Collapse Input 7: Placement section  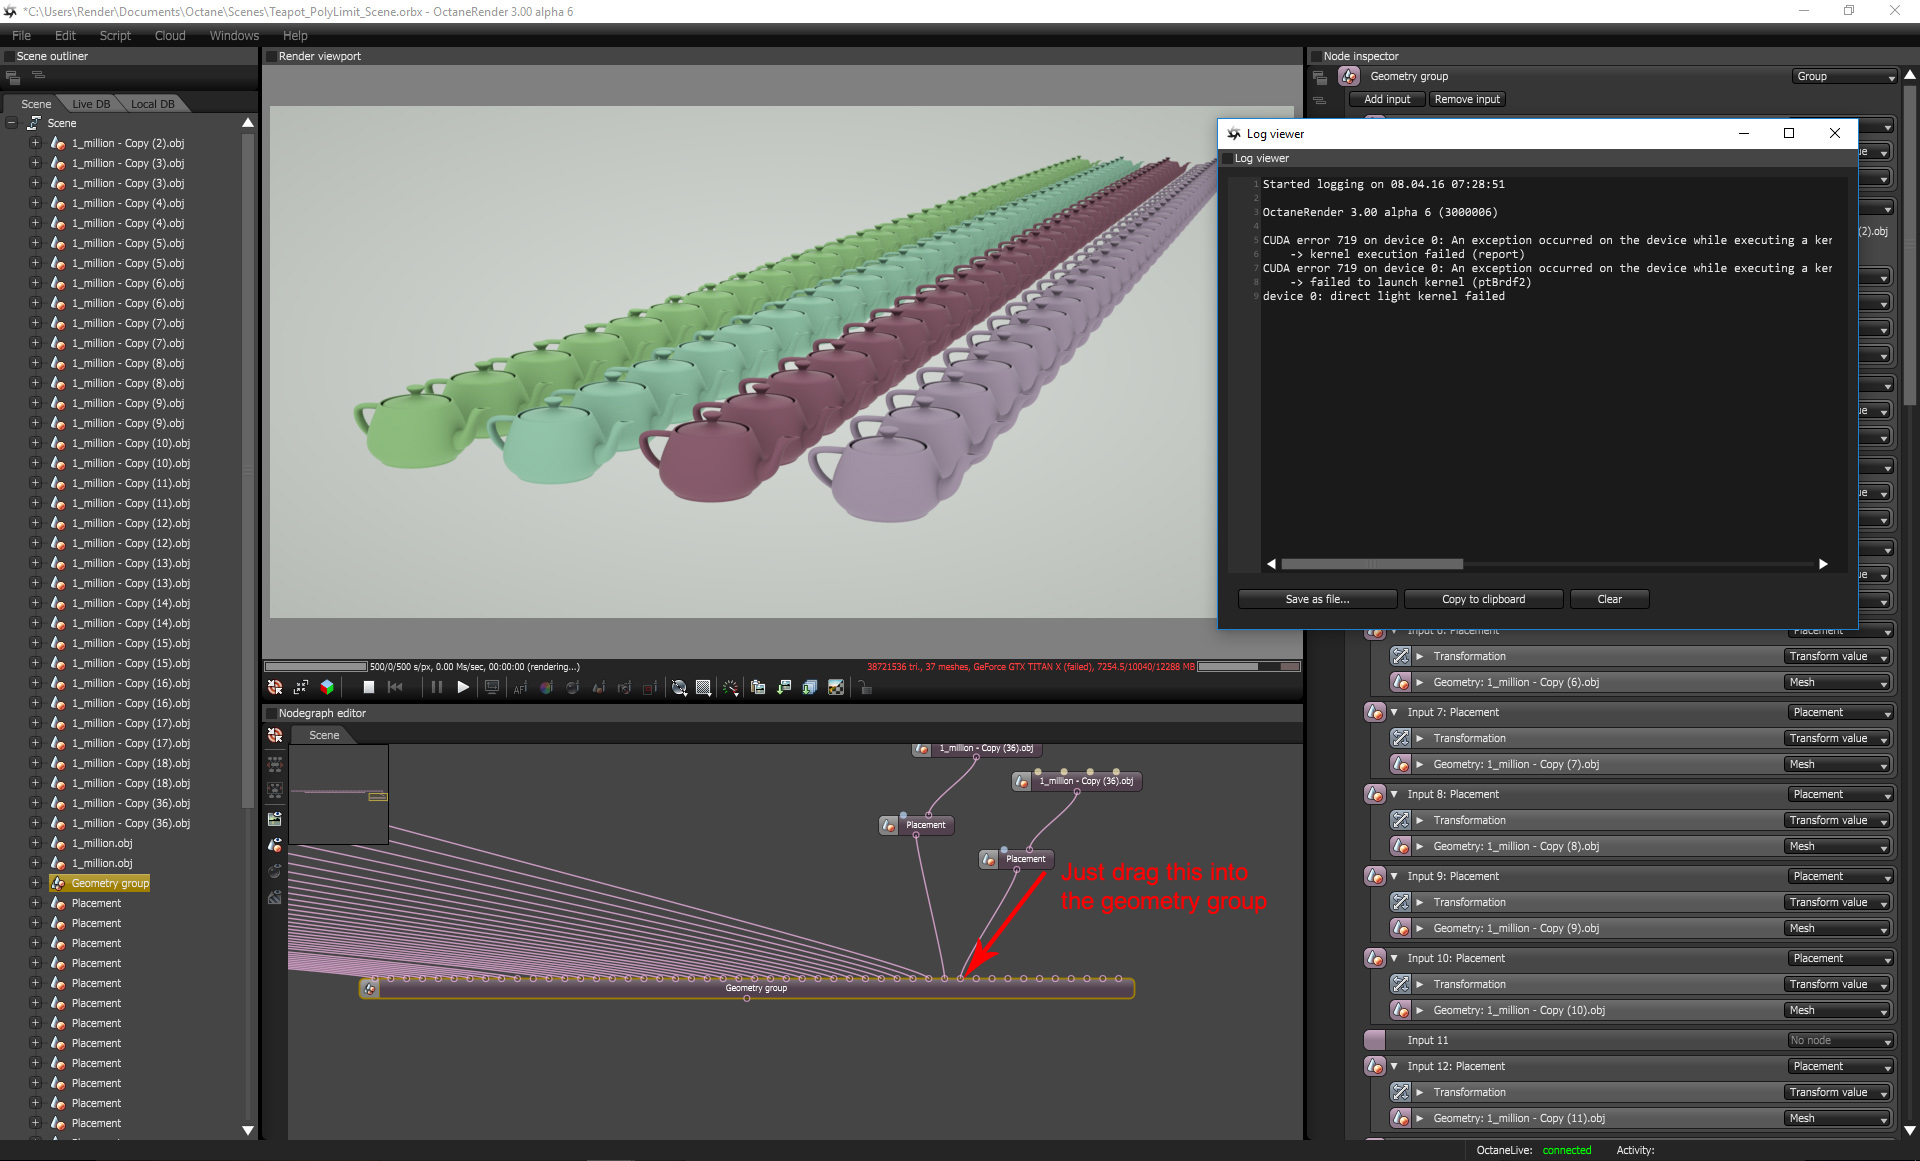pos(1394,712)
